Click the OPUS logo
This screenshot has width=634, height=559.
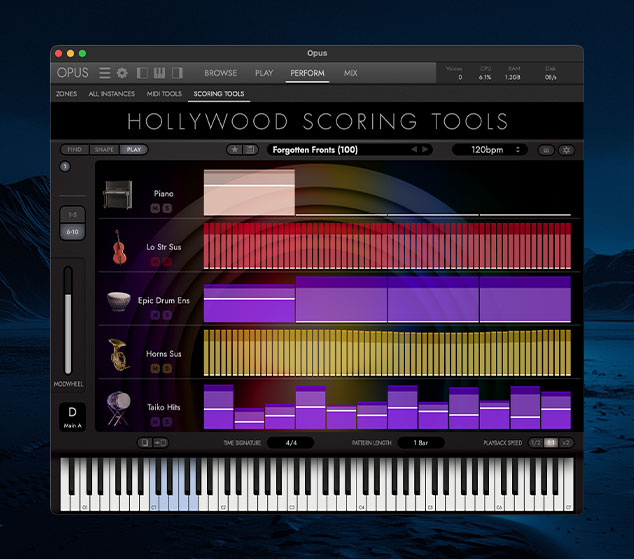tap(72, 73)
